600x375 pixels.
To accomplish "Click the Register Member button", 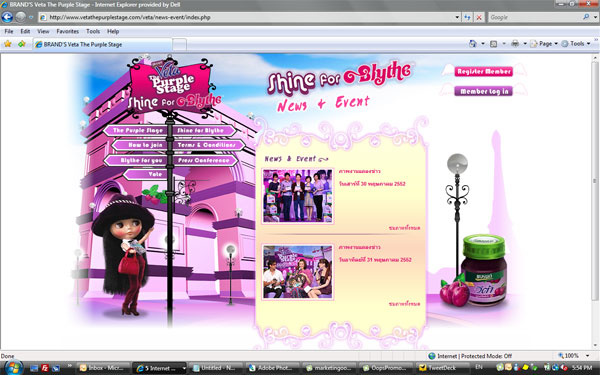I will tap(484, 72).
